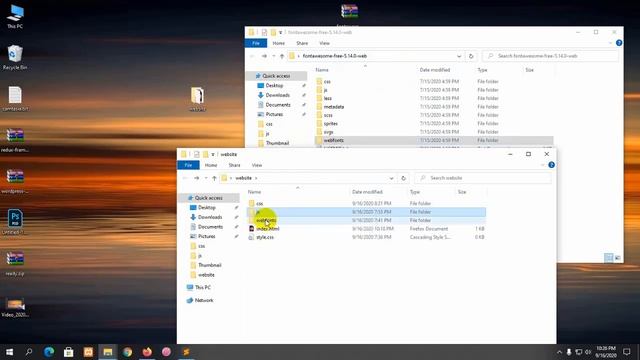Launch Microsoft Edge from taskbar

click(x=49, y=352)
